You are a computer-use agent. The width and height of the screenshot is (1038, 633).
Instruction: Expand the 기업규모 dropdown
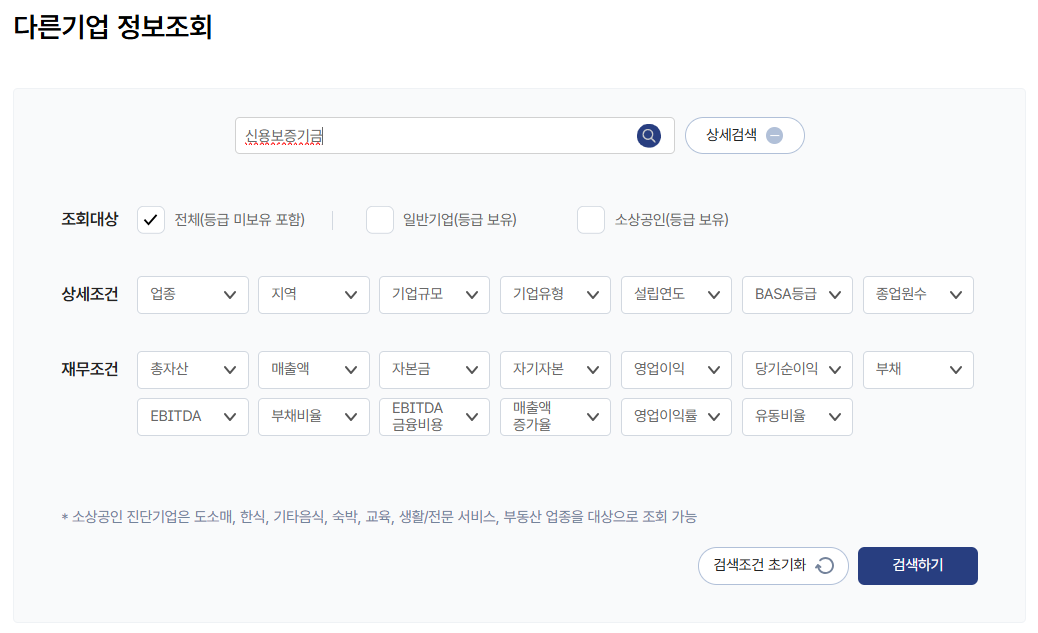click(x=434, y=294)
